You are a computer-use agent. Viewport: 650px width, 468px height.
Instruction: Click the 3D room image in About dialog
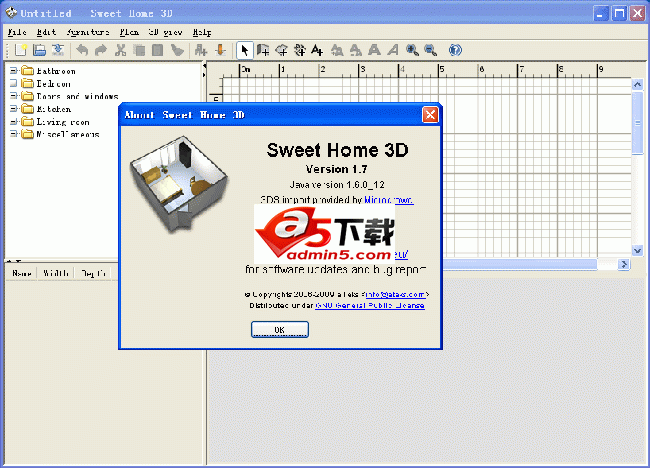179,183
